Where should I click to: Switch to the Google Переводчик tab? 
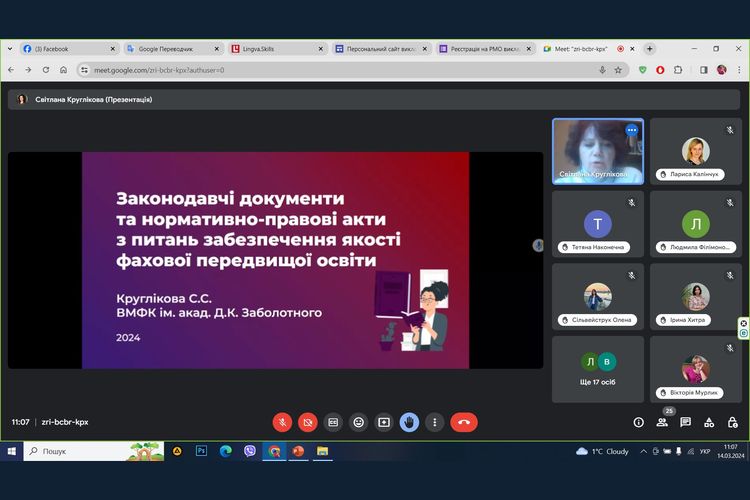pos(165,48)
